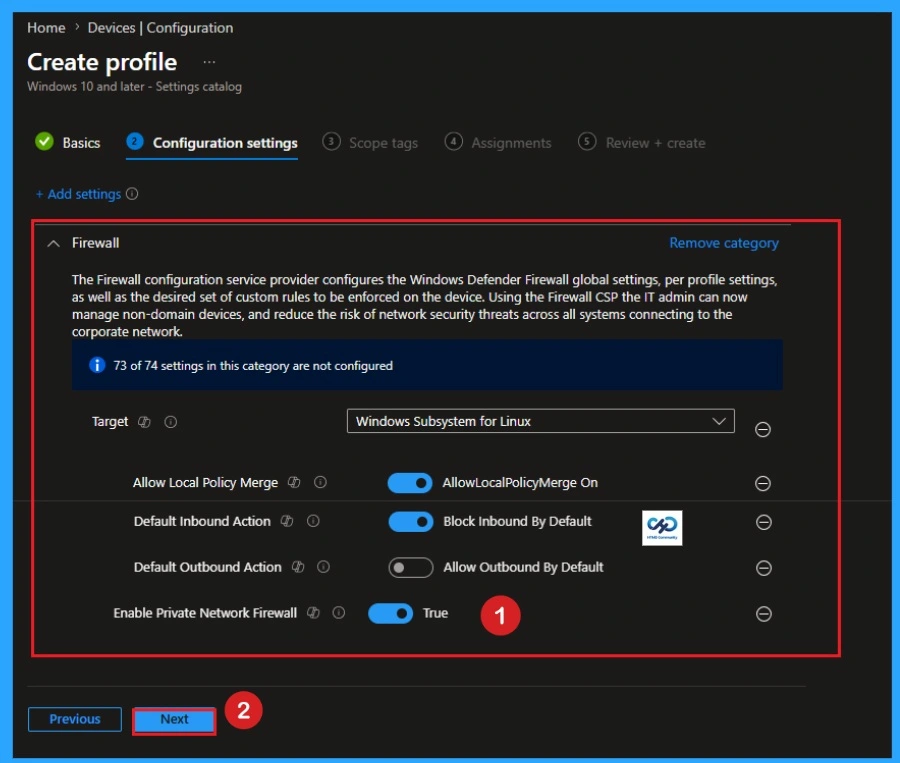Click the AllowLocalPolicyMerge On label
The image size is (900, 763).
coord(520,483)
